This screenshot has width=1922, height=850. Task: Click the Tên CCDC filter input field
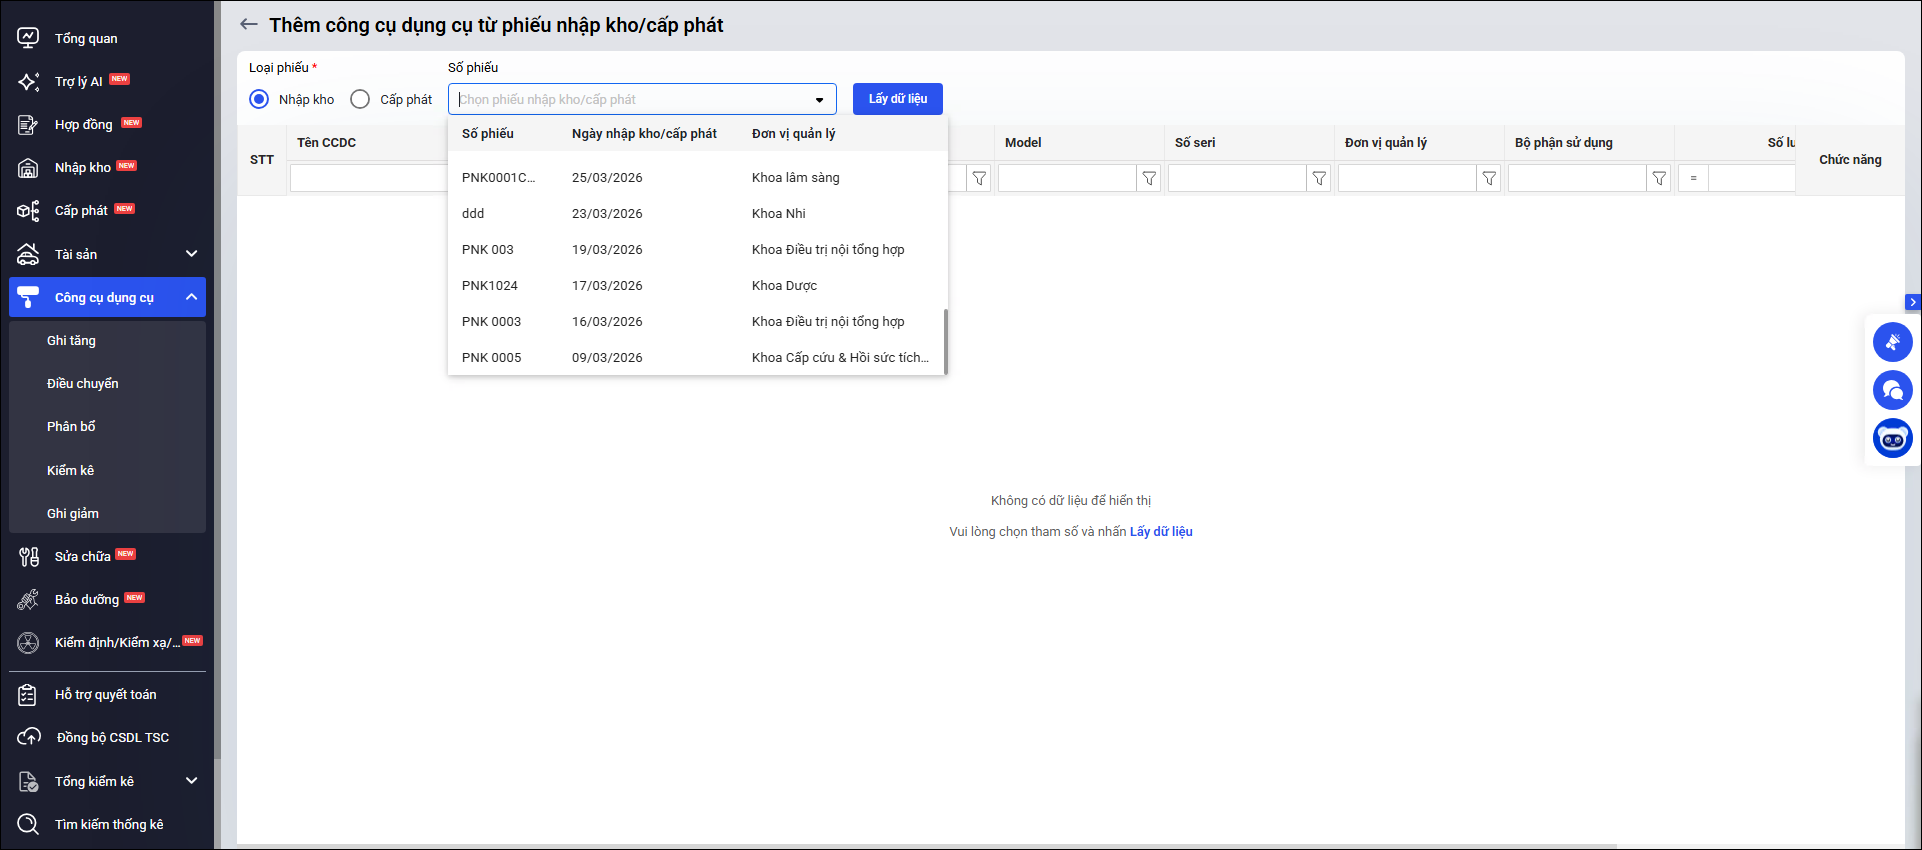[368, 179]
